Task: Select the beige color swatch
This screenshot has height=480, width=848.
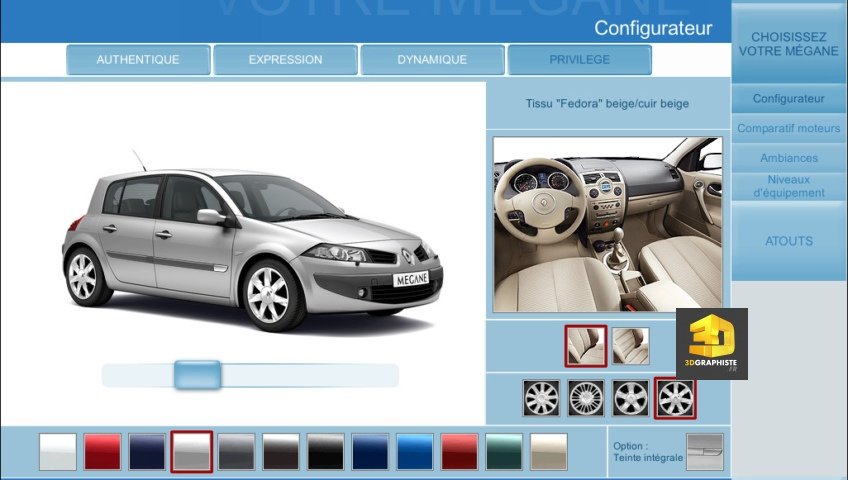Action: [549, 452]
